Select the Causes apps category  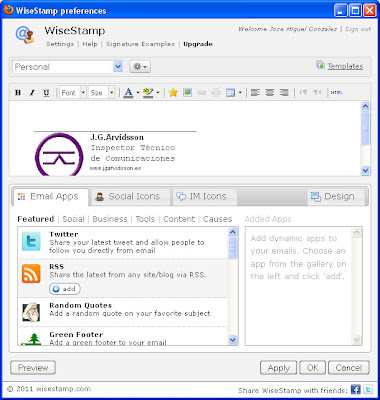218,219
